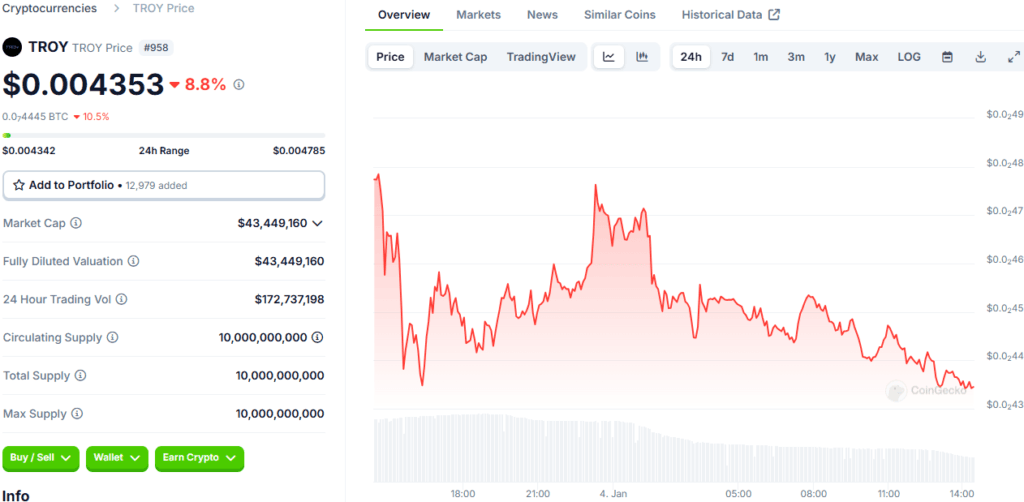Viewport: 1024px width, 502px height.
Task: Click the price chart peak near 4. Jan
Action: point(596,186)
